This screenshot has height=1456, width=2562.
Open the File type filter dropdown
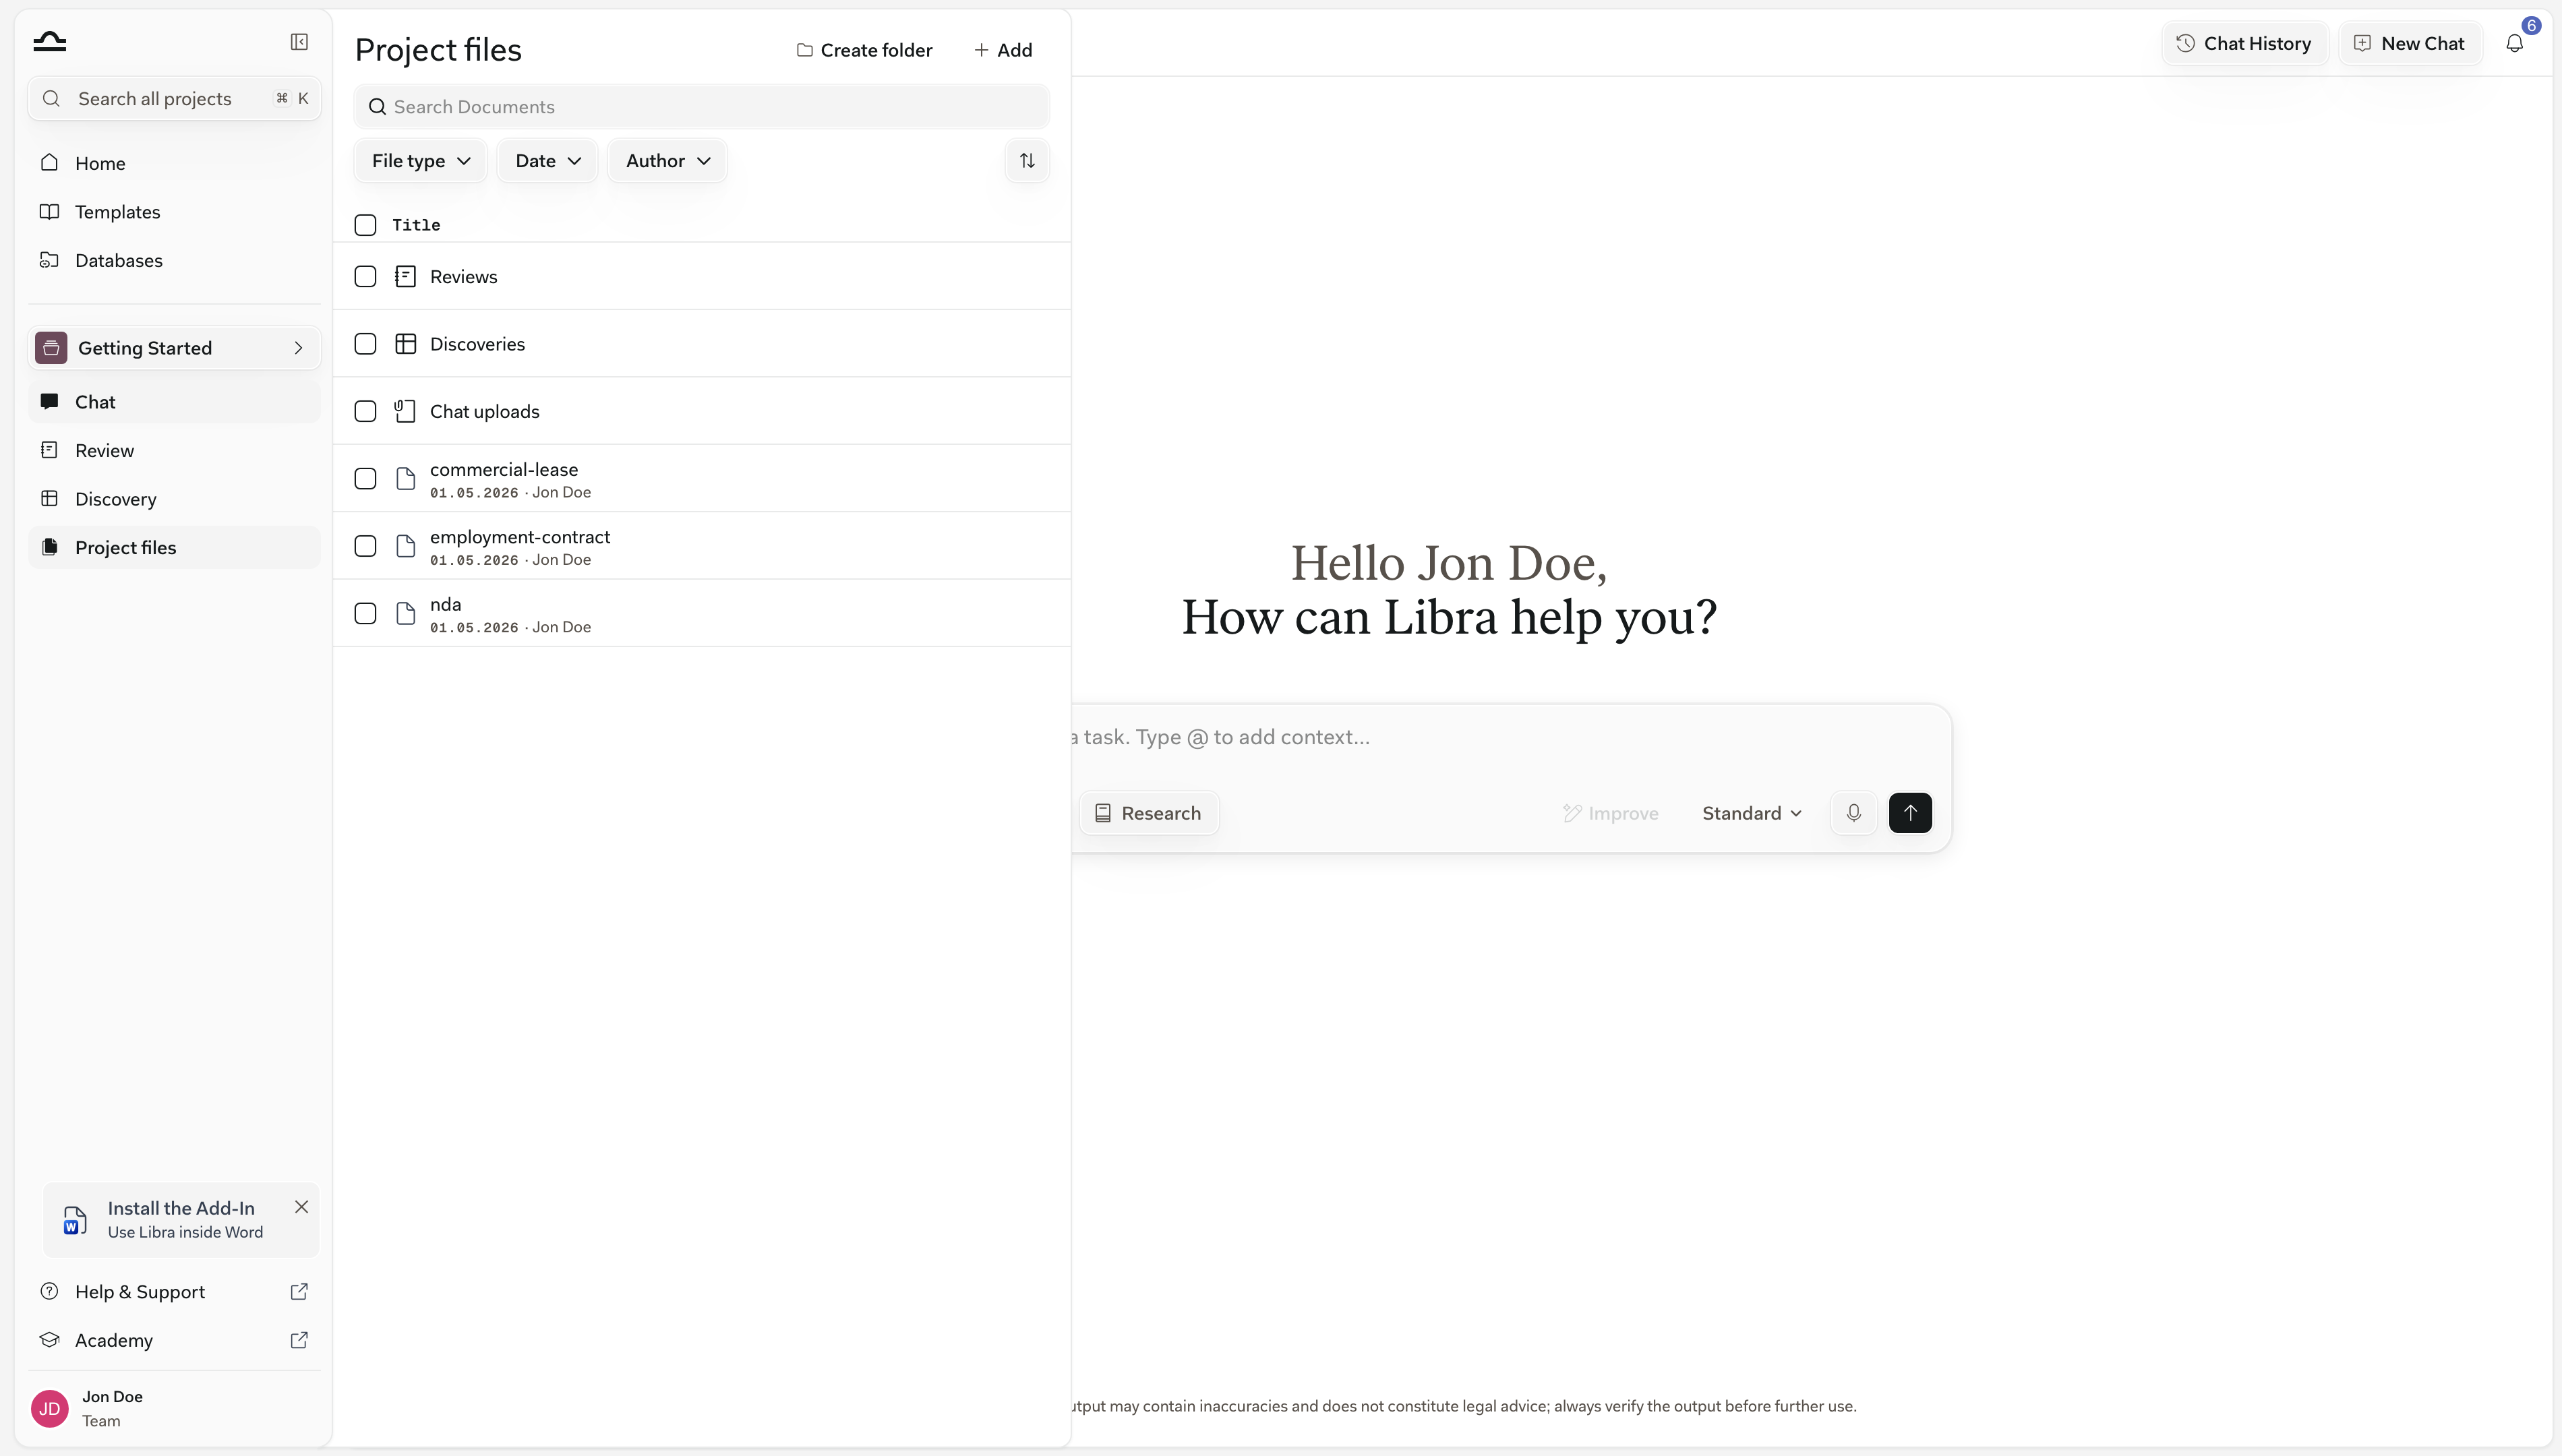pos(420,161)
